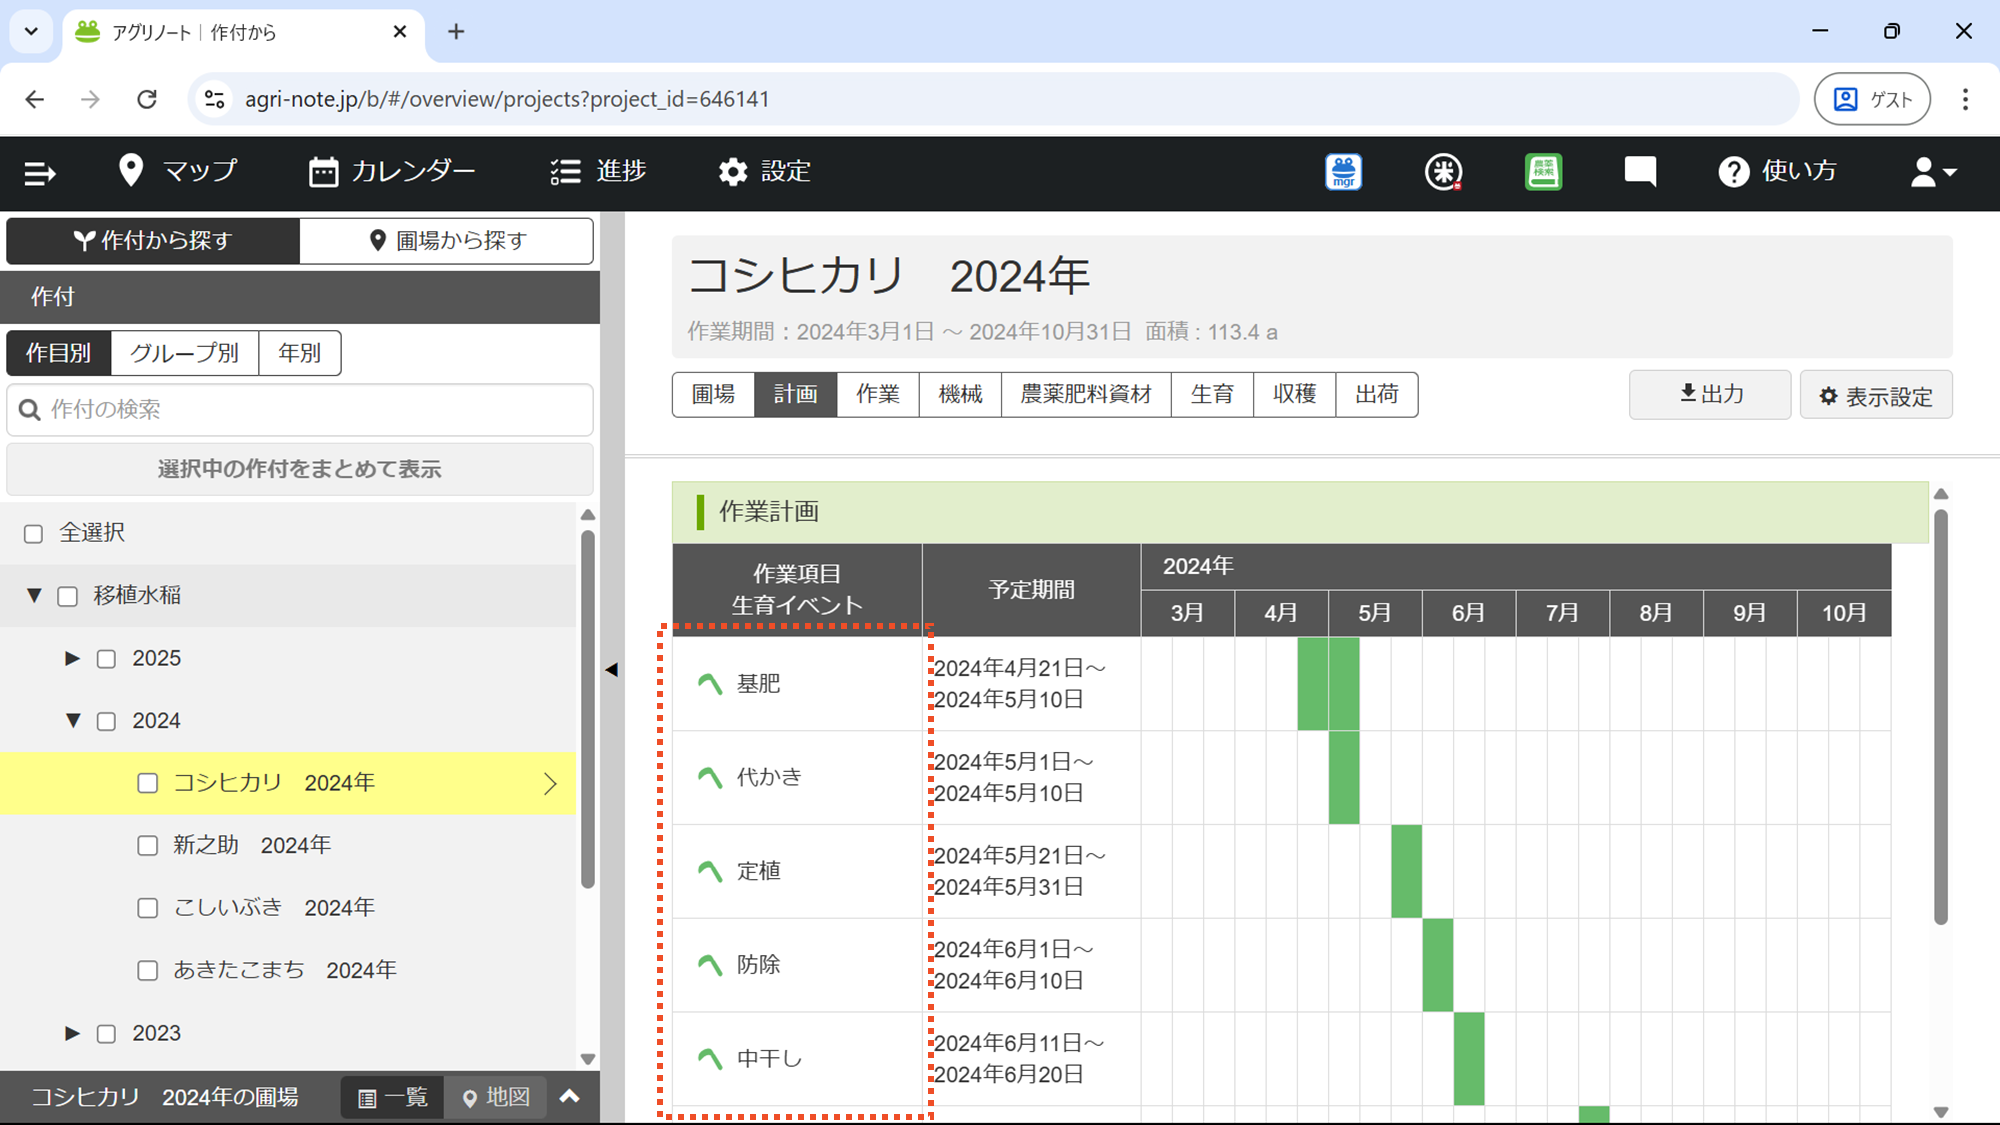This screenshot has width=2000, height=1125.
Task: Toggle the 全選択 checkbox
Action: (x=34, y=534)
